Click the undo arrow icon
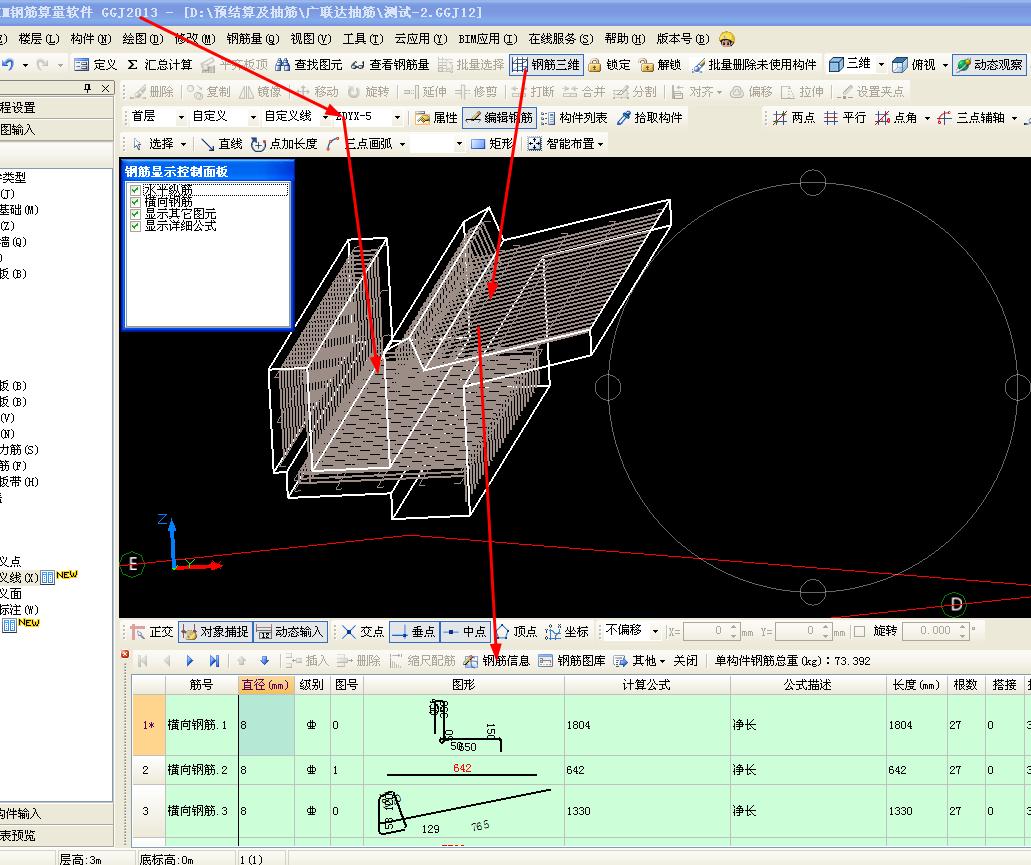 pos(8,64)
